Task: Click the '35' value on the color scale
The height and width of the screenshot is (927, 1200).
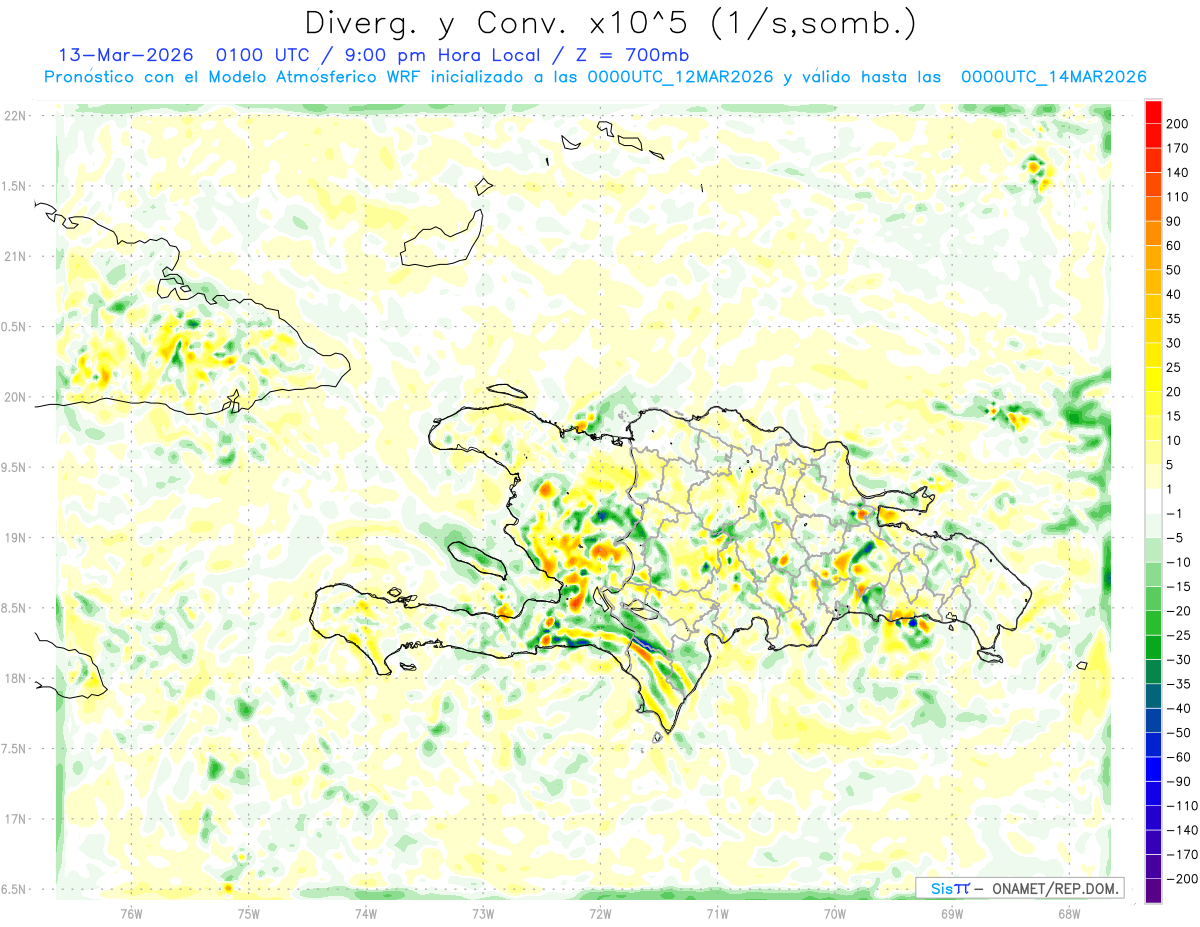Action: [1175, 319]
